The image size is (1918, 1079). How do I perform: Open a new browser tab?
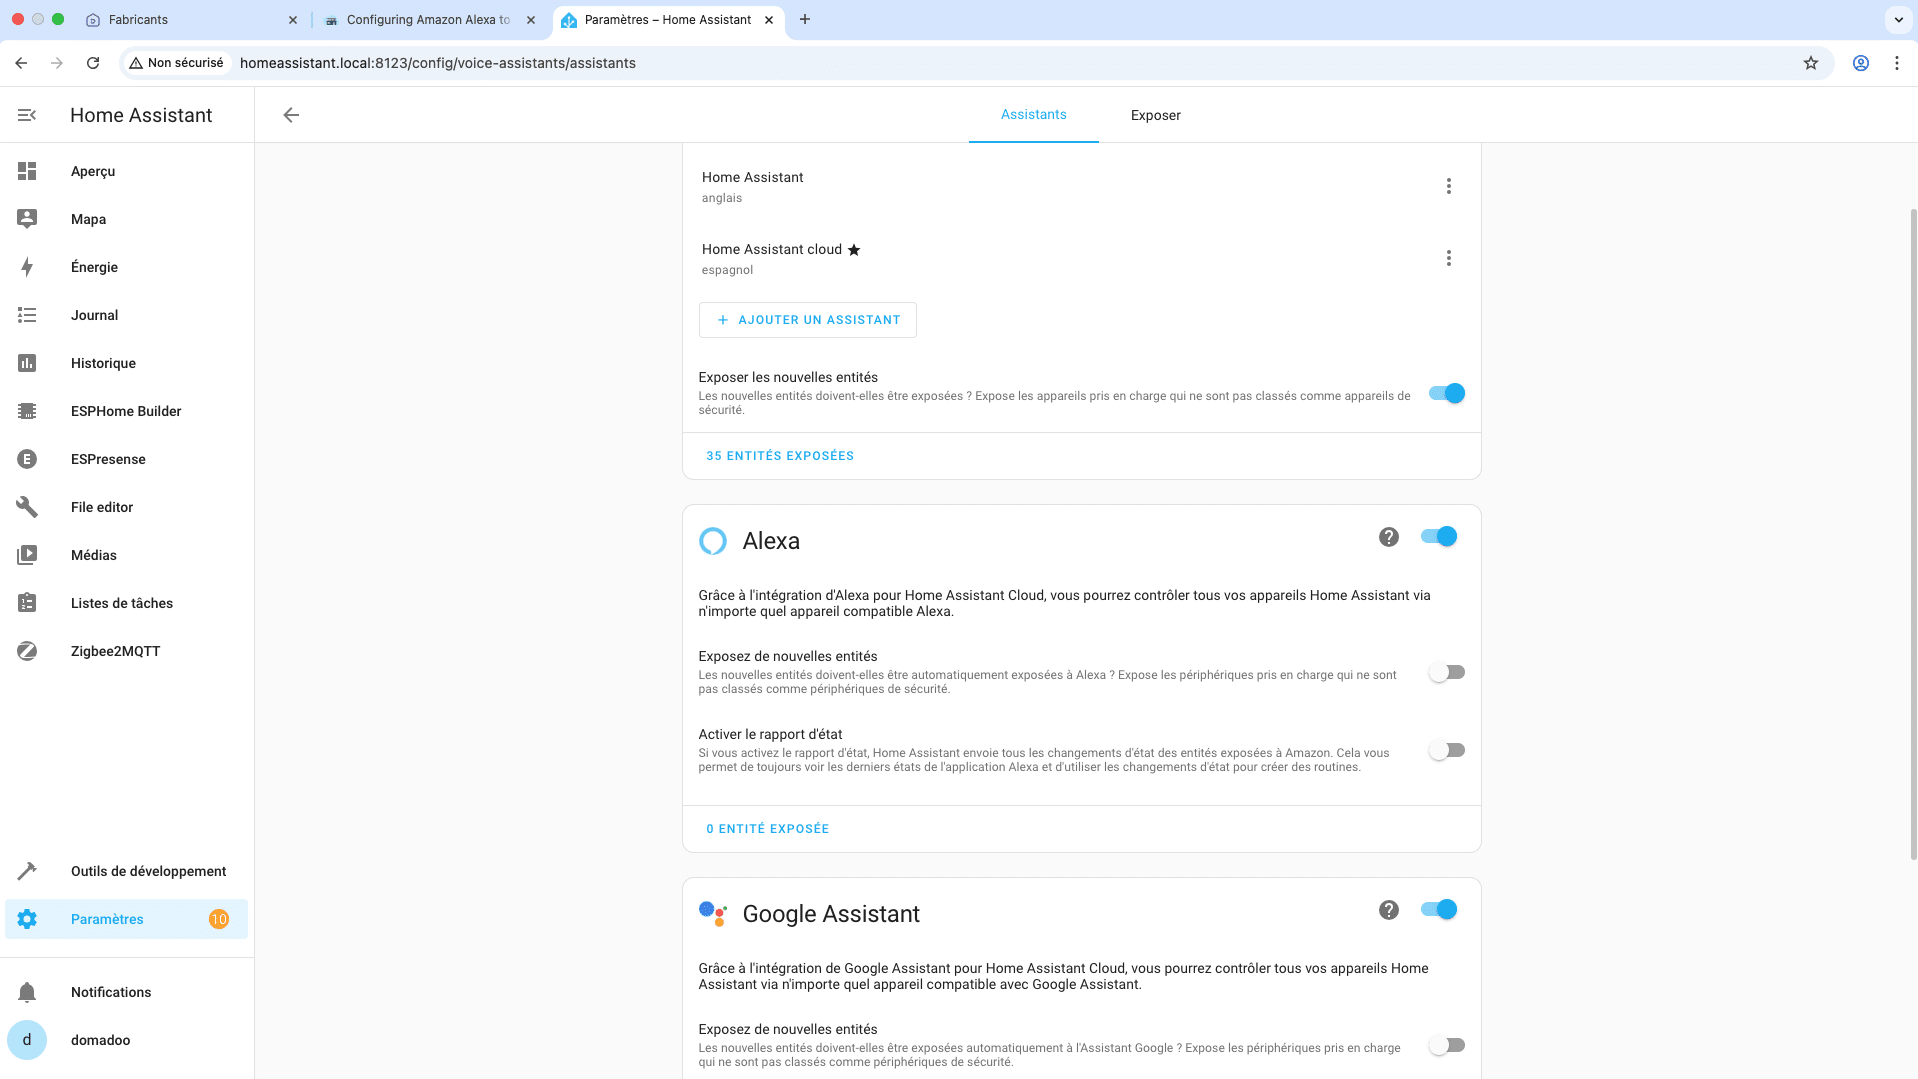click(805, 20)
